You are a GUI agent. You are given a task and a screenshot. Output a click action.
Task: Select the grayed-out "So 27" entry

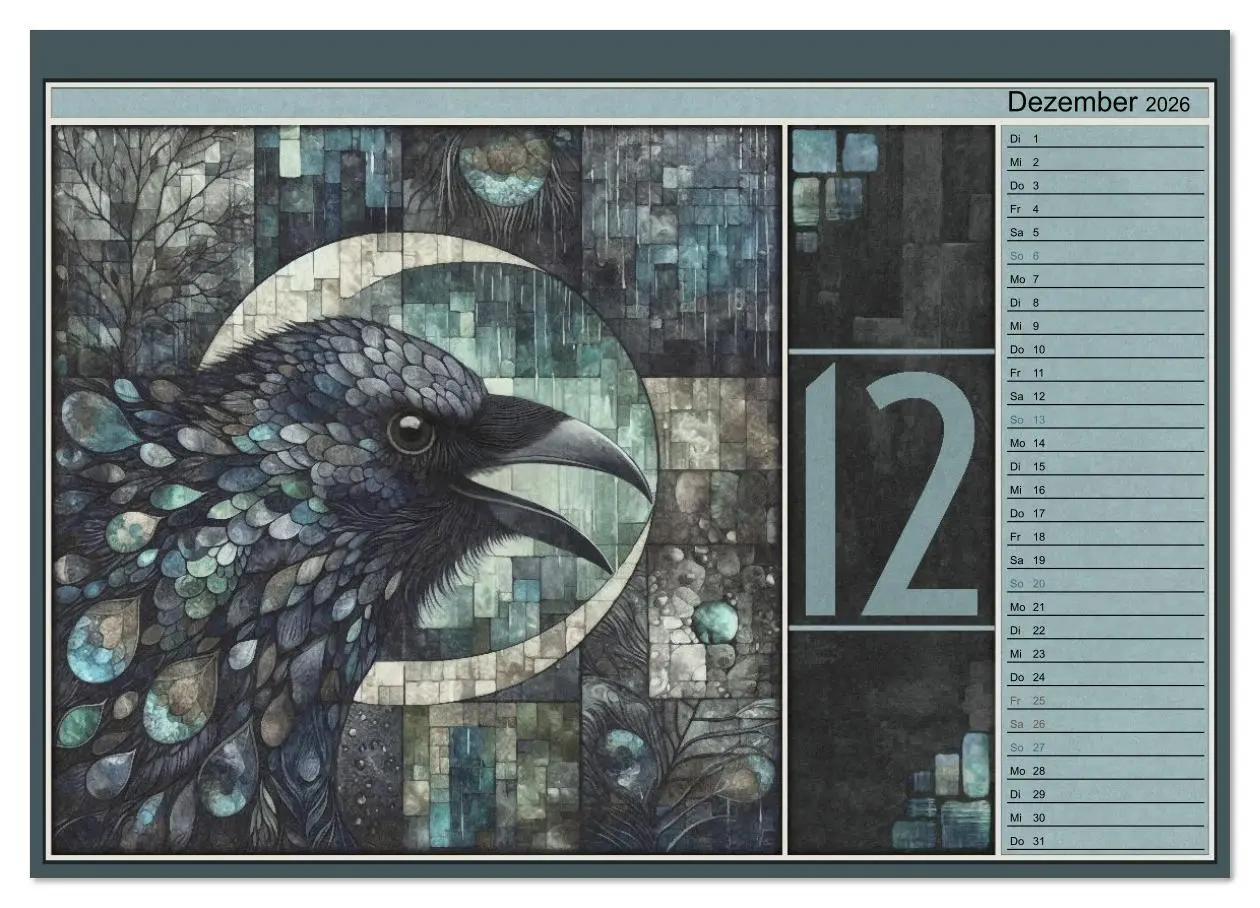pos(1024,747)
